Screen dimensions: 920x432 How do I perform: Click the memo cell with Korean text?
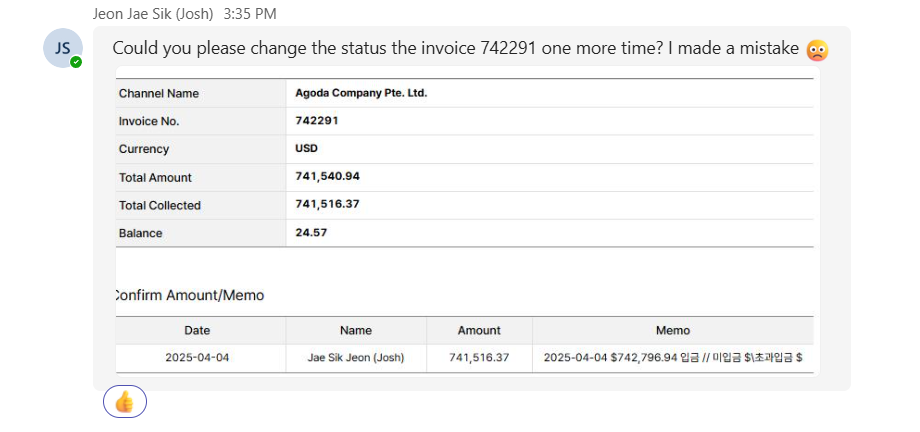(672, 357)
